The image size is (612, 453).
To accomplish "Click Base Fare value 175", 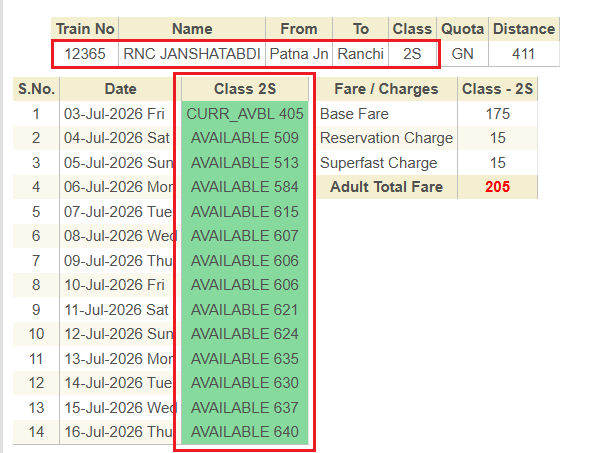I will (498, 114).
